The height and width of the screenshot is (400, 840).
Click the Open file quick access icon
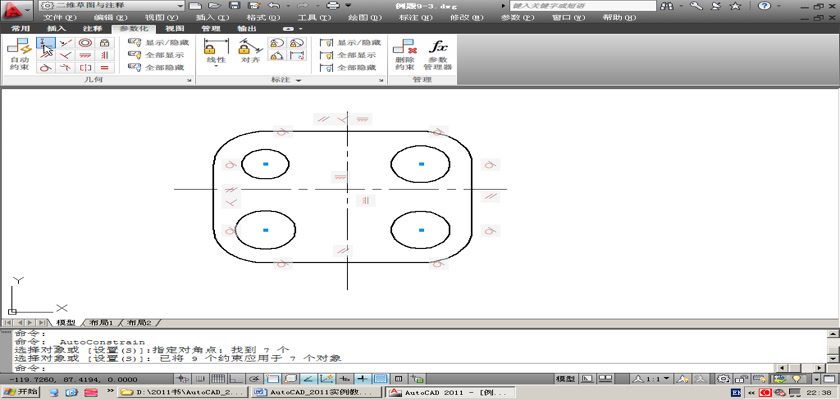(215, 5)
